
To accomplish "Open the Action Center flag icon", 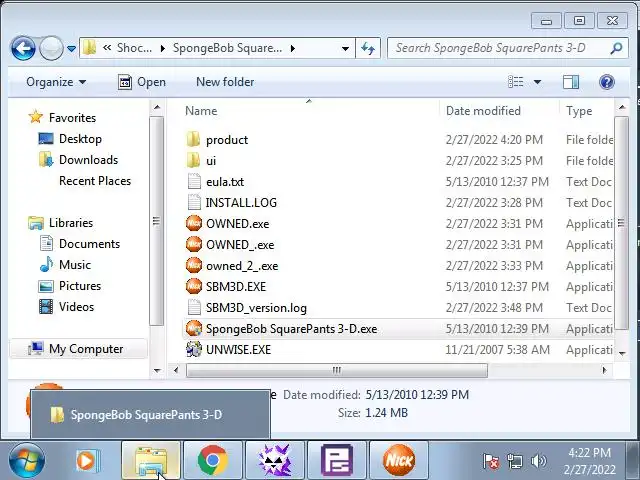I will [491, 462].
